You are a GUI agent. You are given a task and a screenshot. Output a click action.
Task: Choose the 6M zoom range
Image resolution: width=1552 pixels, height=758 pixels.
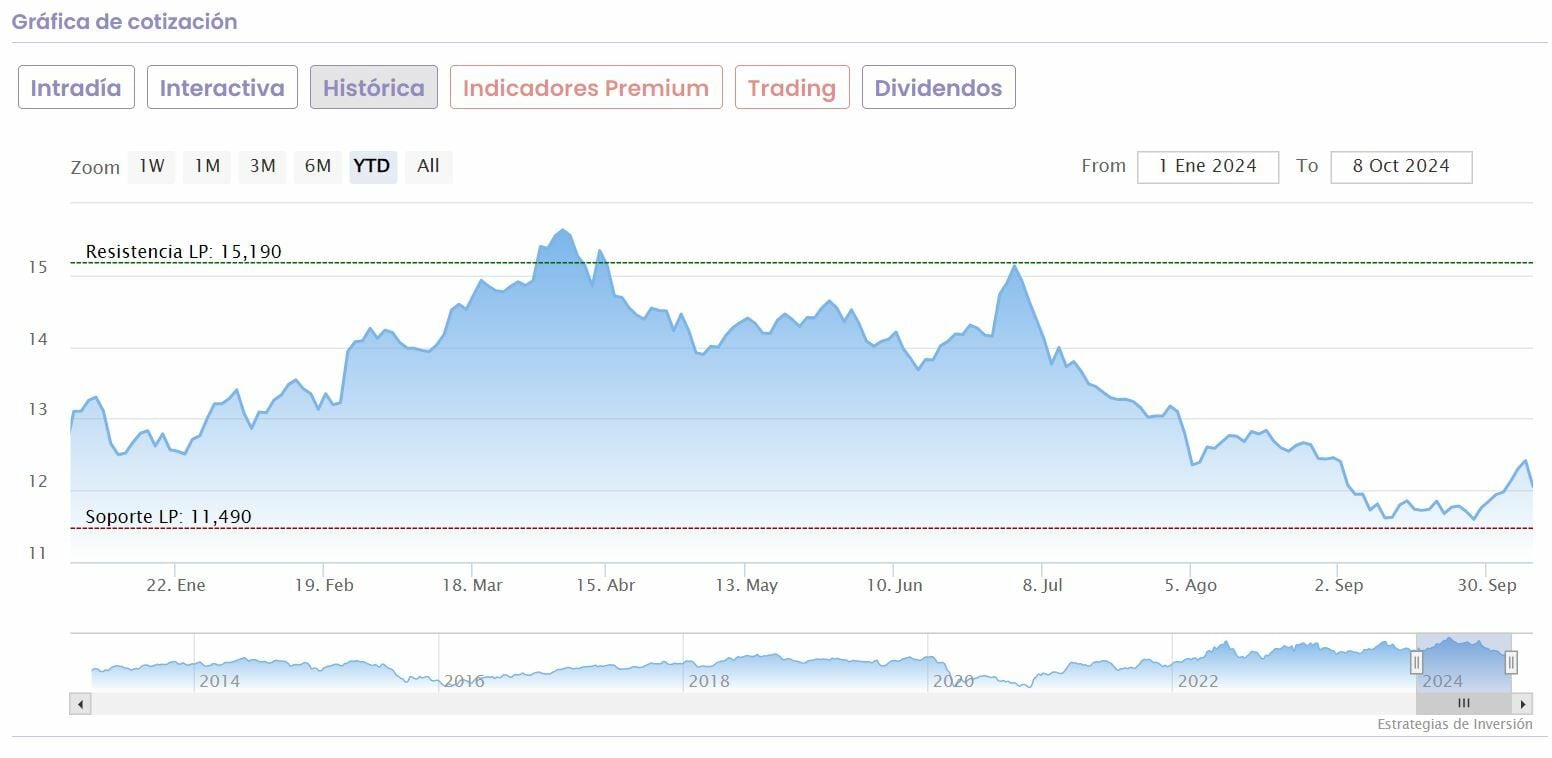pyautogui.click(x=318, y=167)
